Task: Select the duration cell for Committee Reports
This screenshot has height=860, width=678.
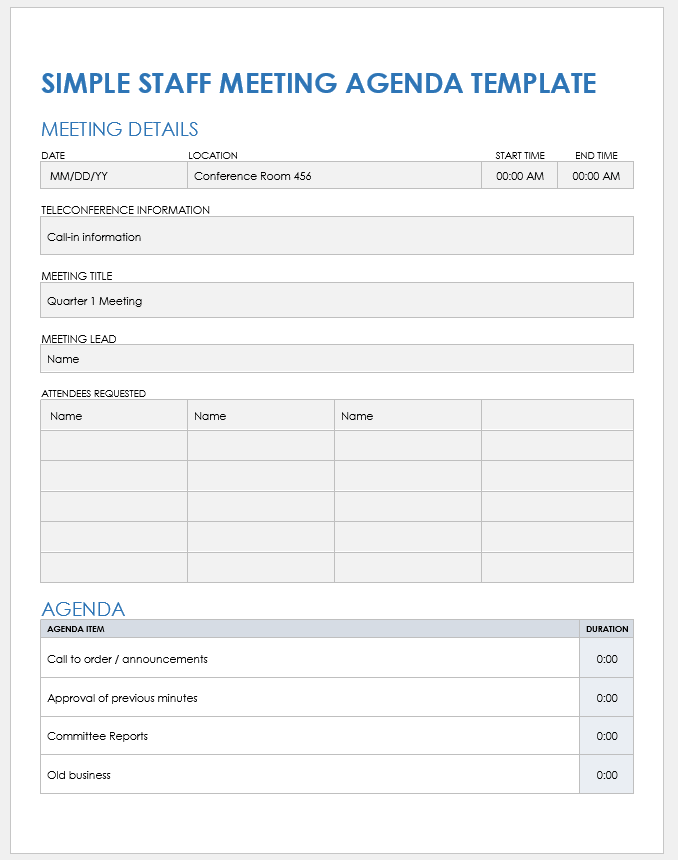Action: point(606,736)
